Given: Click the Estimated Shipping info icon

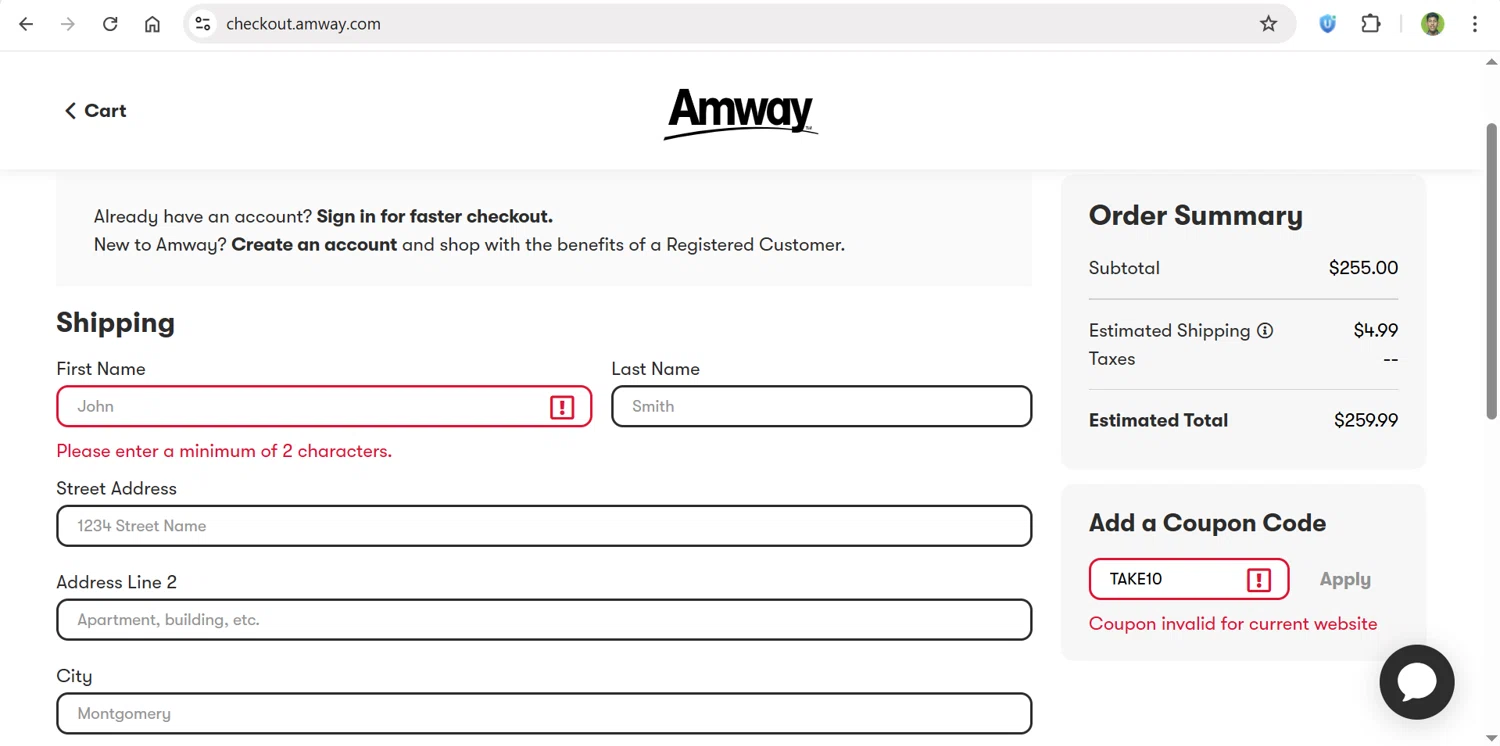Looking at the screenshot, I should pos(1265,331).
